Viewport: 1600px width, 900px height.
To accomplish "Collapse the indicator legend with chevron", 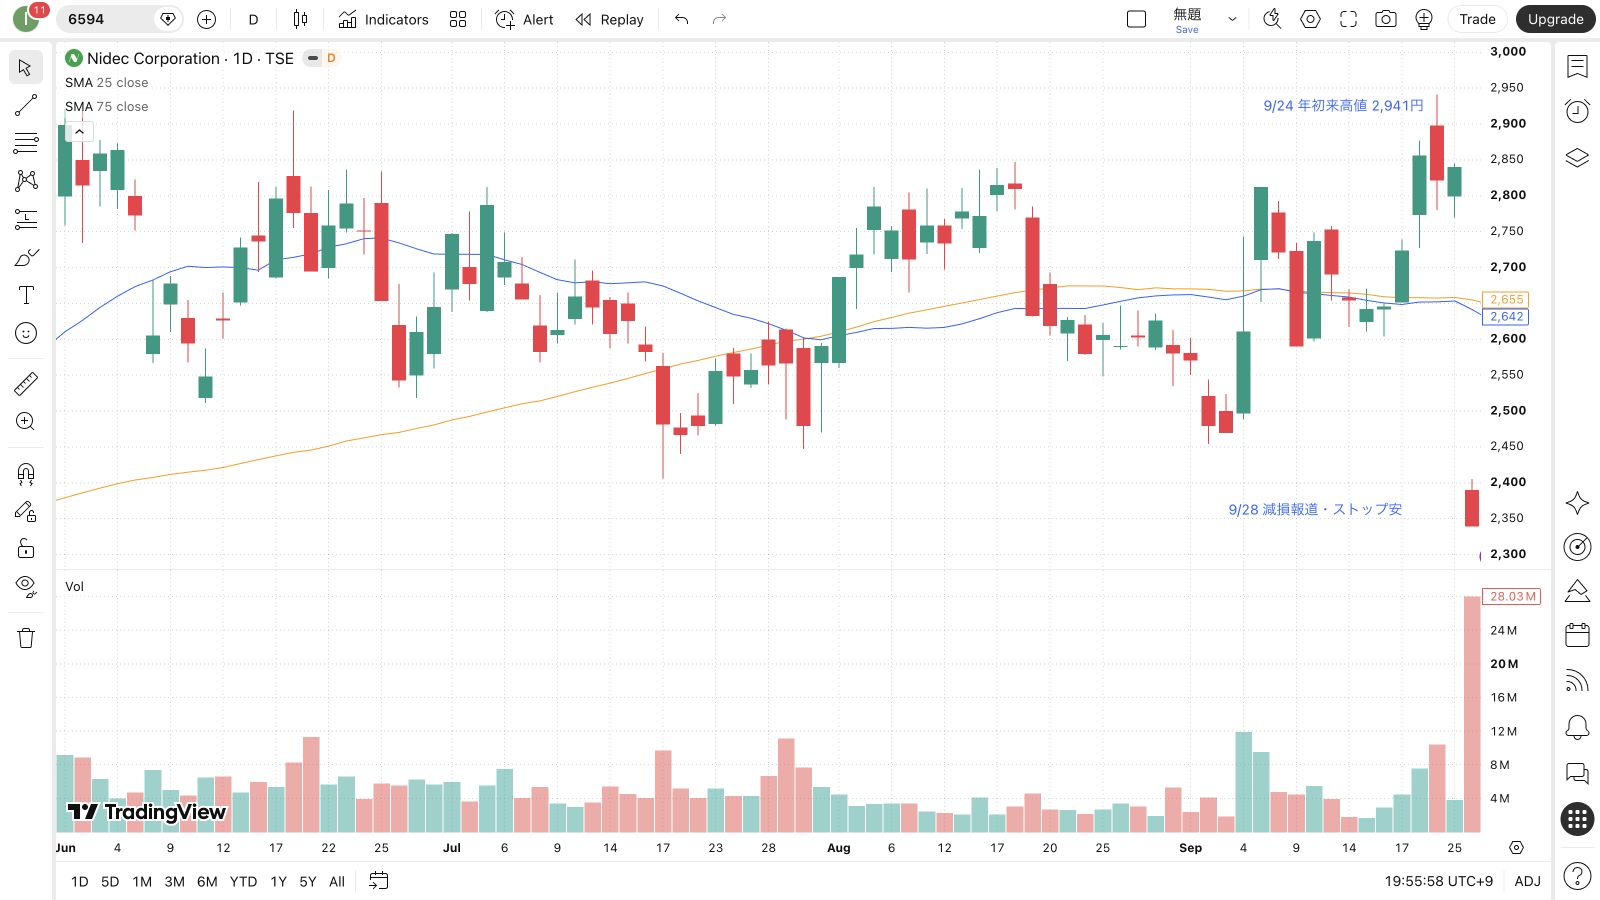I will point(79,131).
